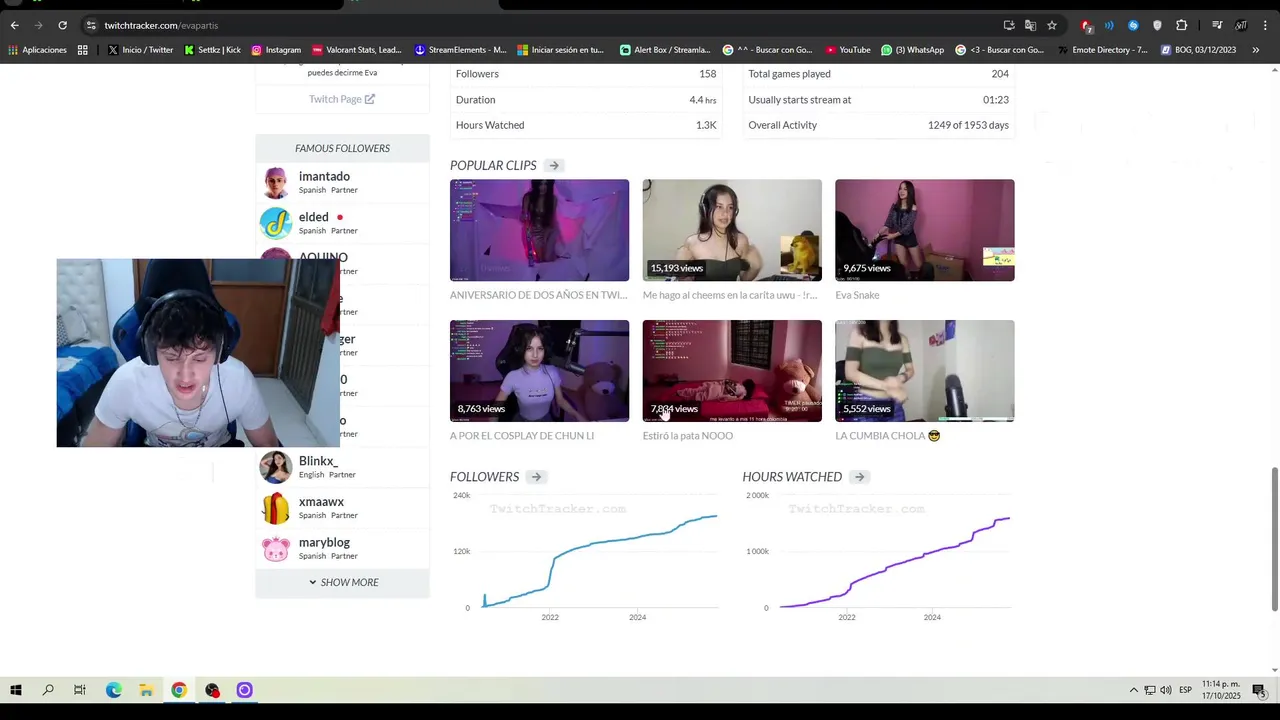Open the YouTube bookmark
Viewport: 1280px width, 720px height.
[848, 50]
